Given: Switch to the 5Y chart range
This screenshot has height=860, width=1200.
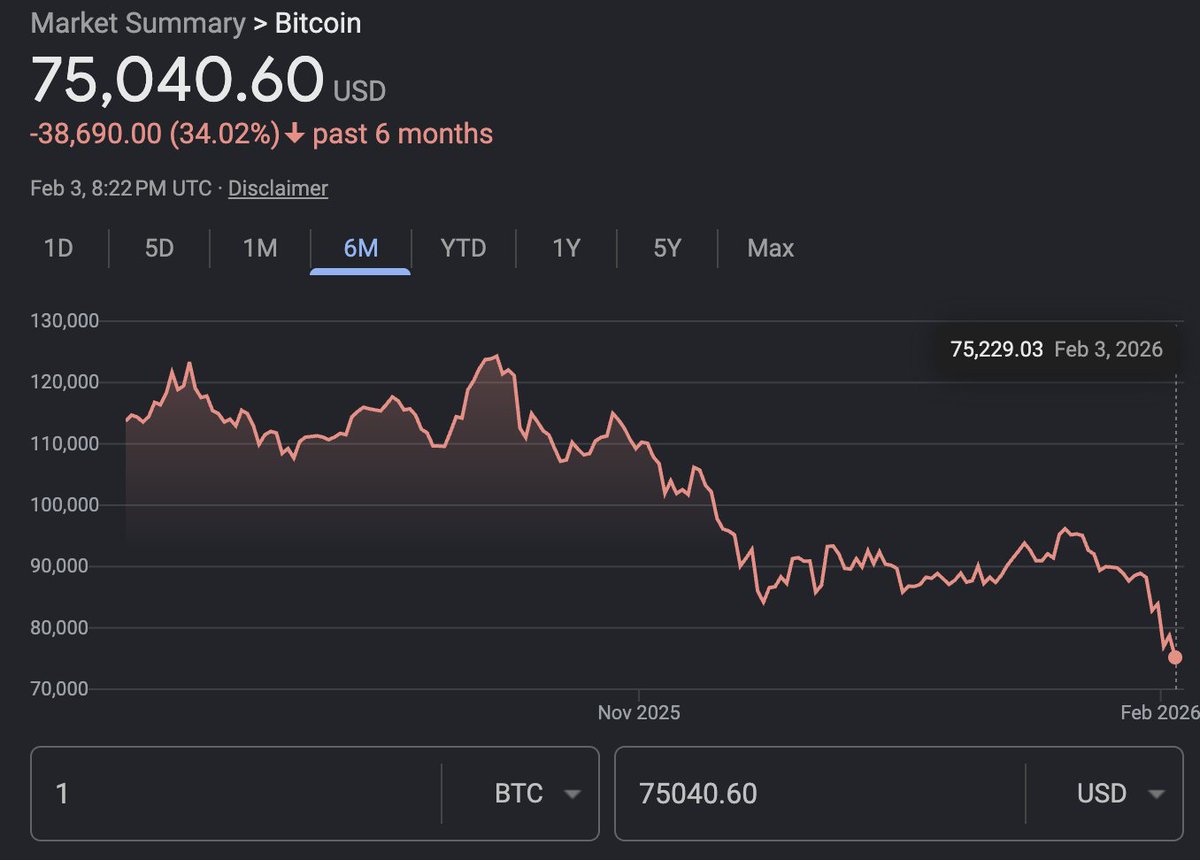Looking at the screenshot, I should [x=667, y=248].
